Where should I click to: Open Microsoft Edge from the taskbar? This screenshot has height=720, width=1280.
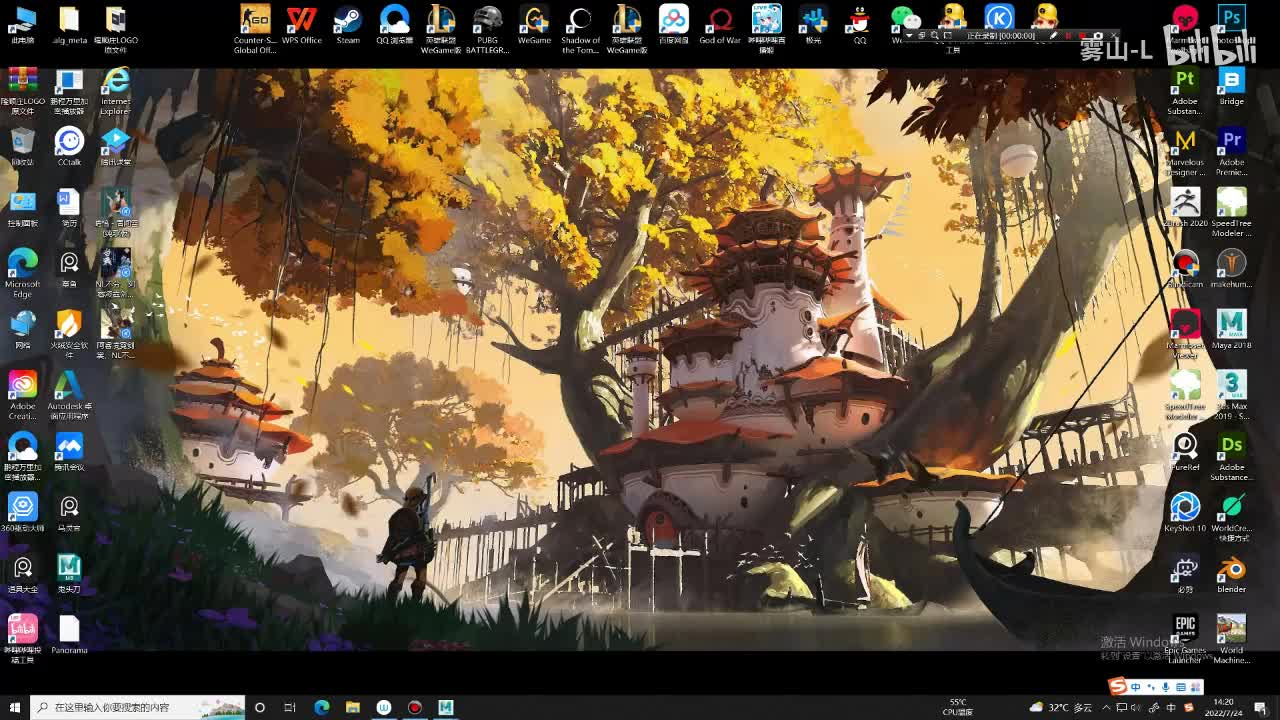pyautogui.click(x=322, y=707)
